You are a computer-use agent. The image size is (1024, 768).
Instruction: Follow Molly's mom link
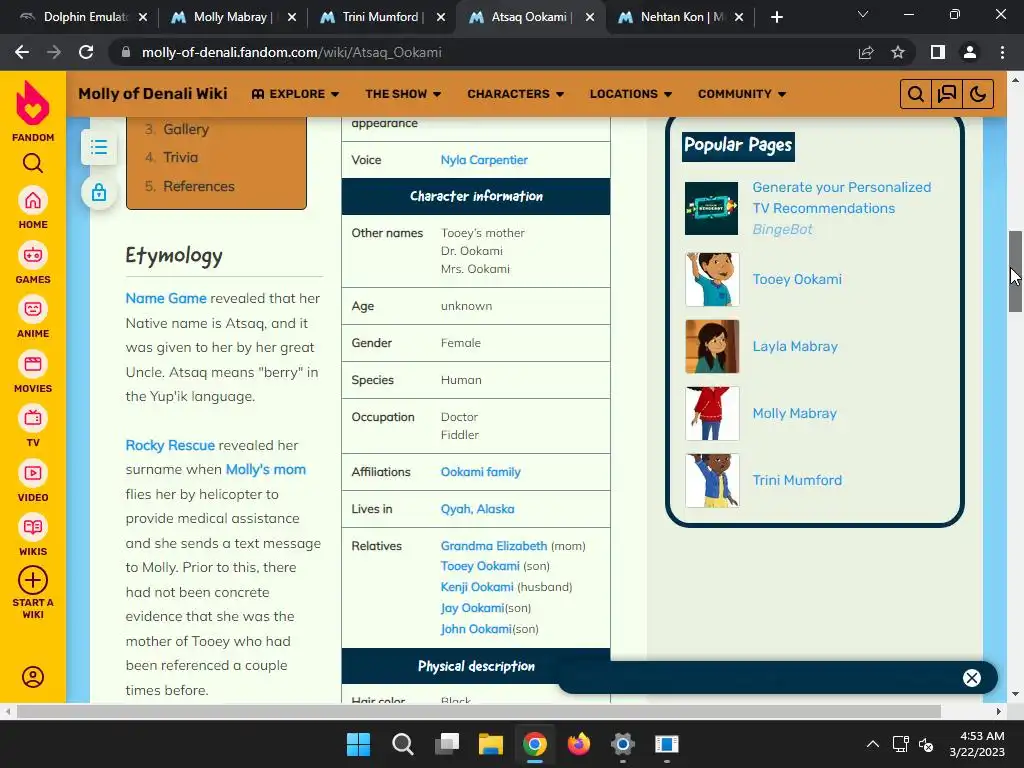click(x=265, y=470)
